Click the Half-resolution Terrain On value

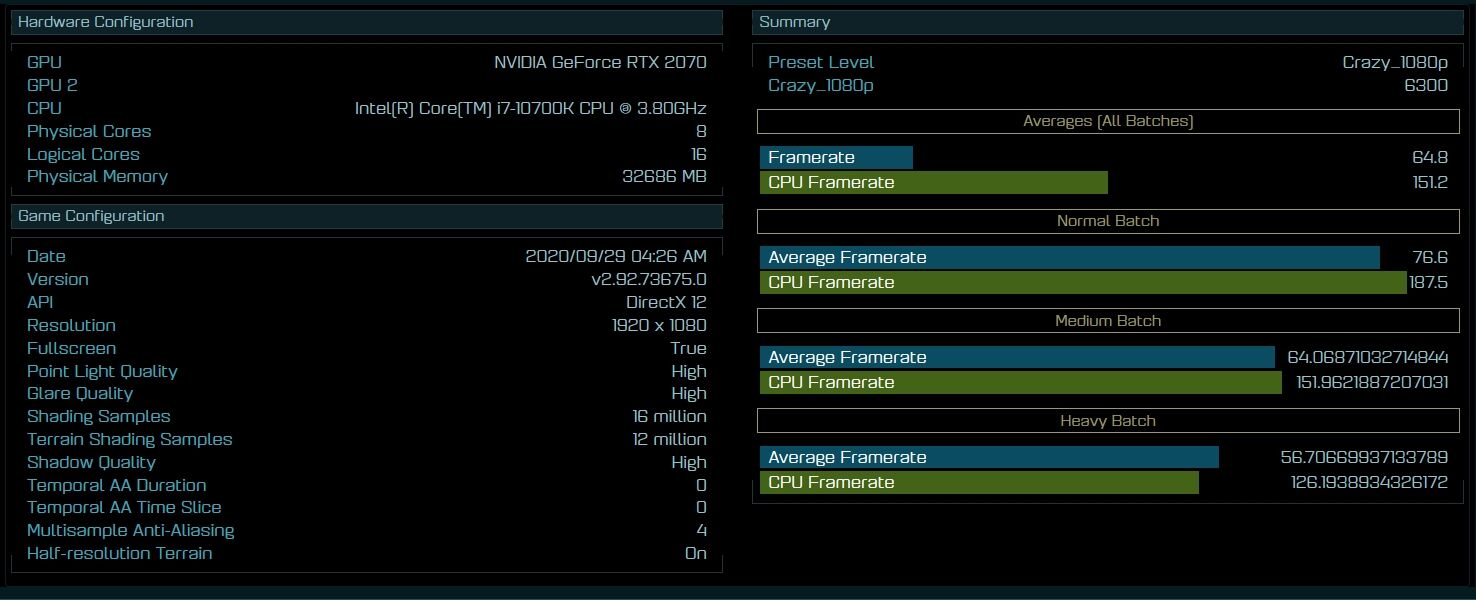click(696, 553)
